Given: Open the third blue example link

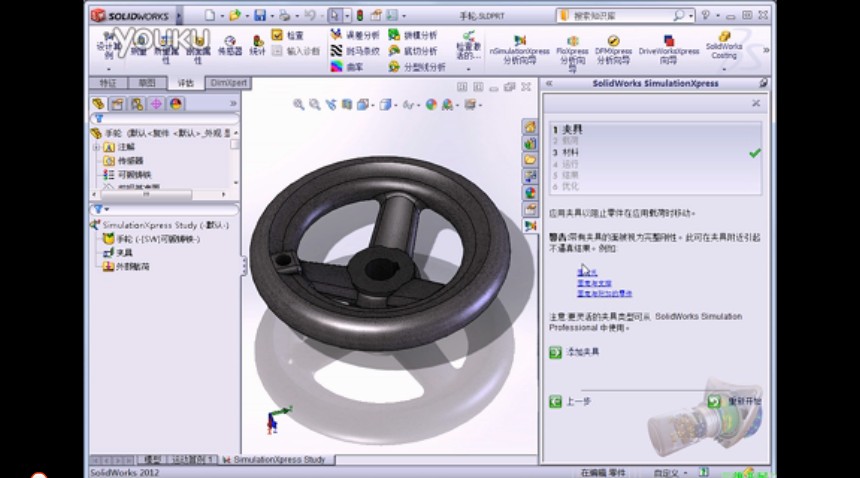Looking at the screenshot, I should (x=604, y=293).
